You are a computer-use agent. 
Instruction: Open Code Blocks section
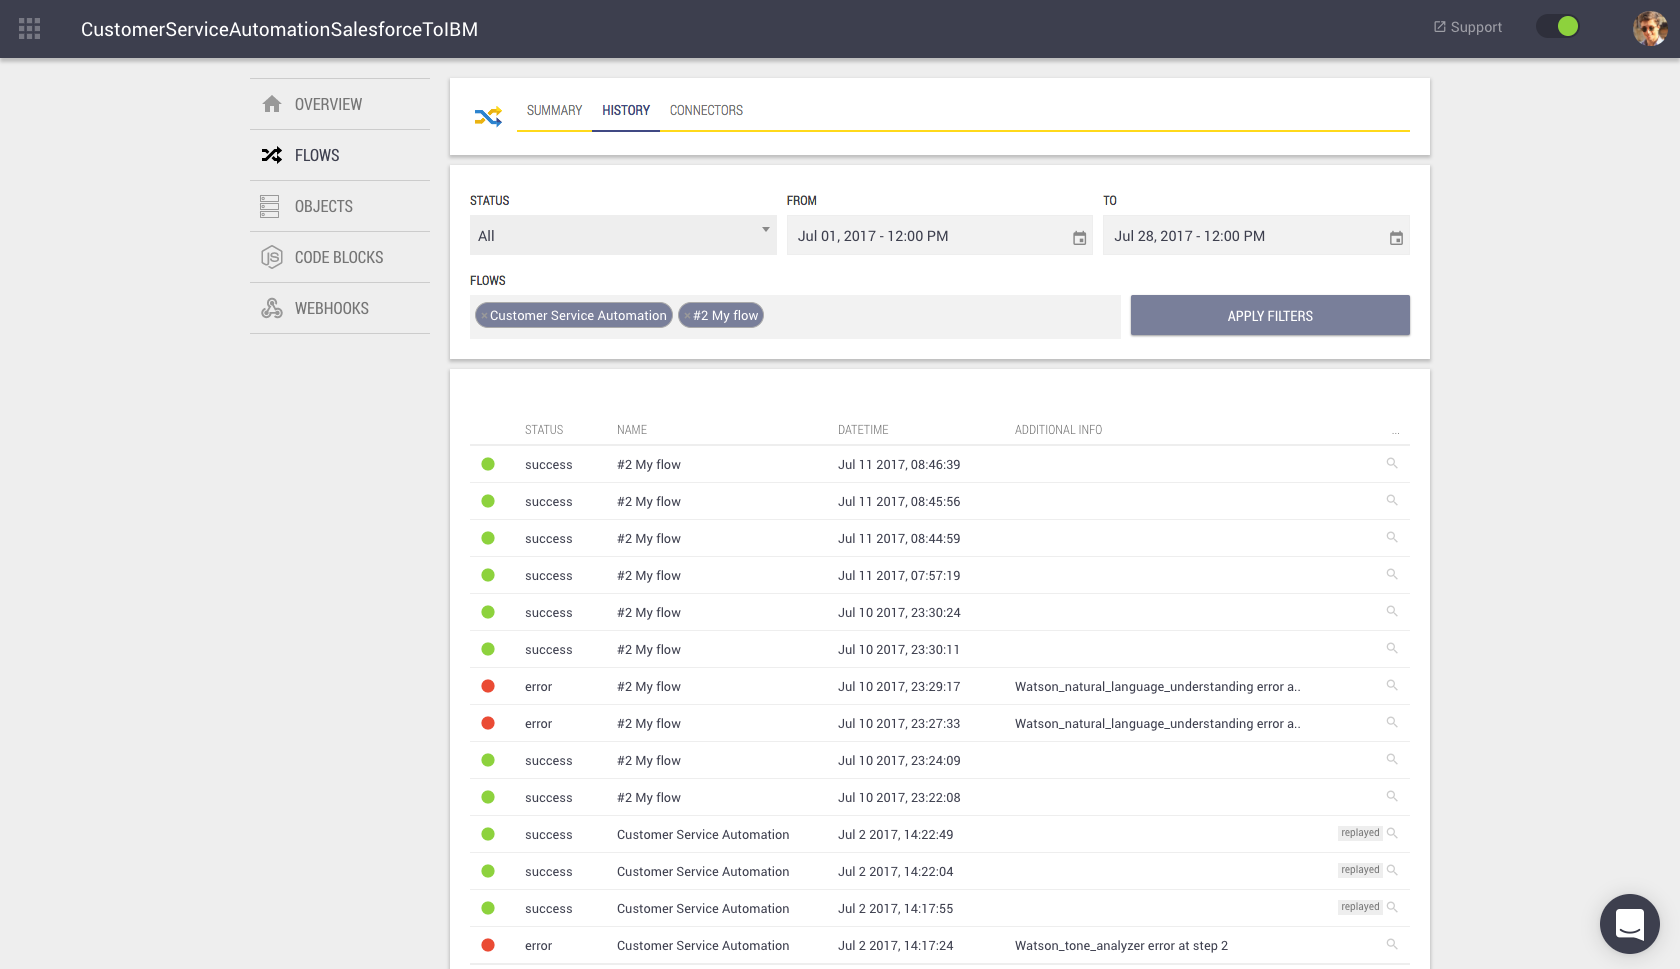pyautogui.click(x=340, y=257)
